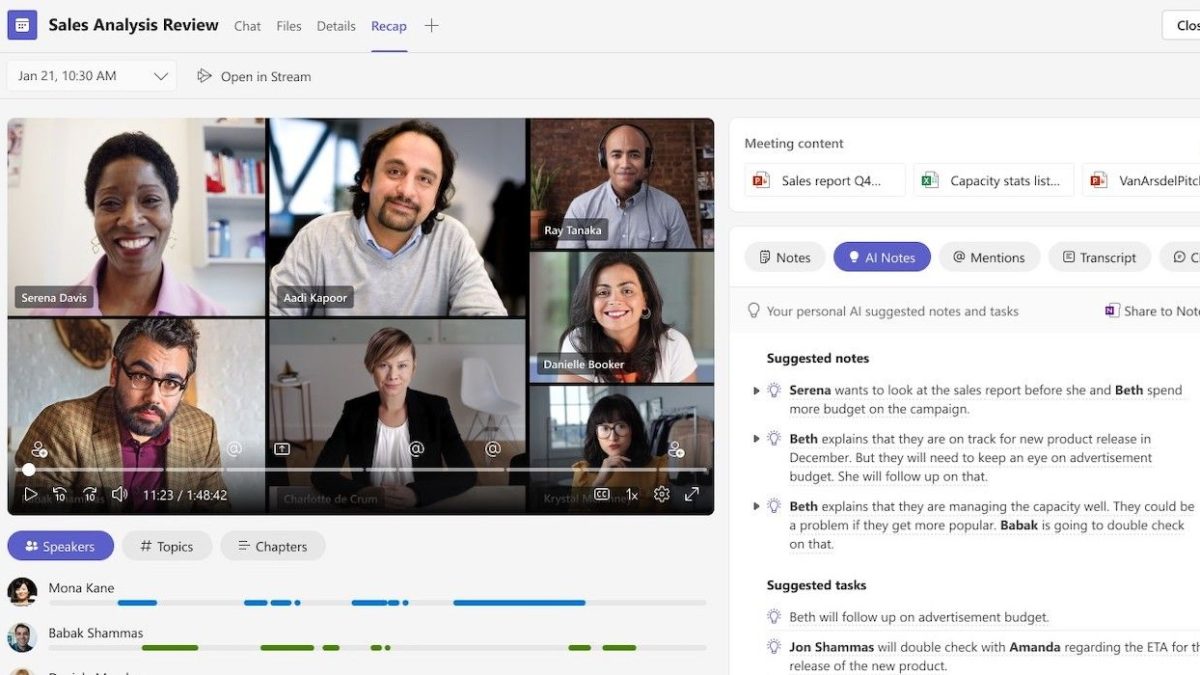Click Ray Tanaka video tile

point(622,184)
